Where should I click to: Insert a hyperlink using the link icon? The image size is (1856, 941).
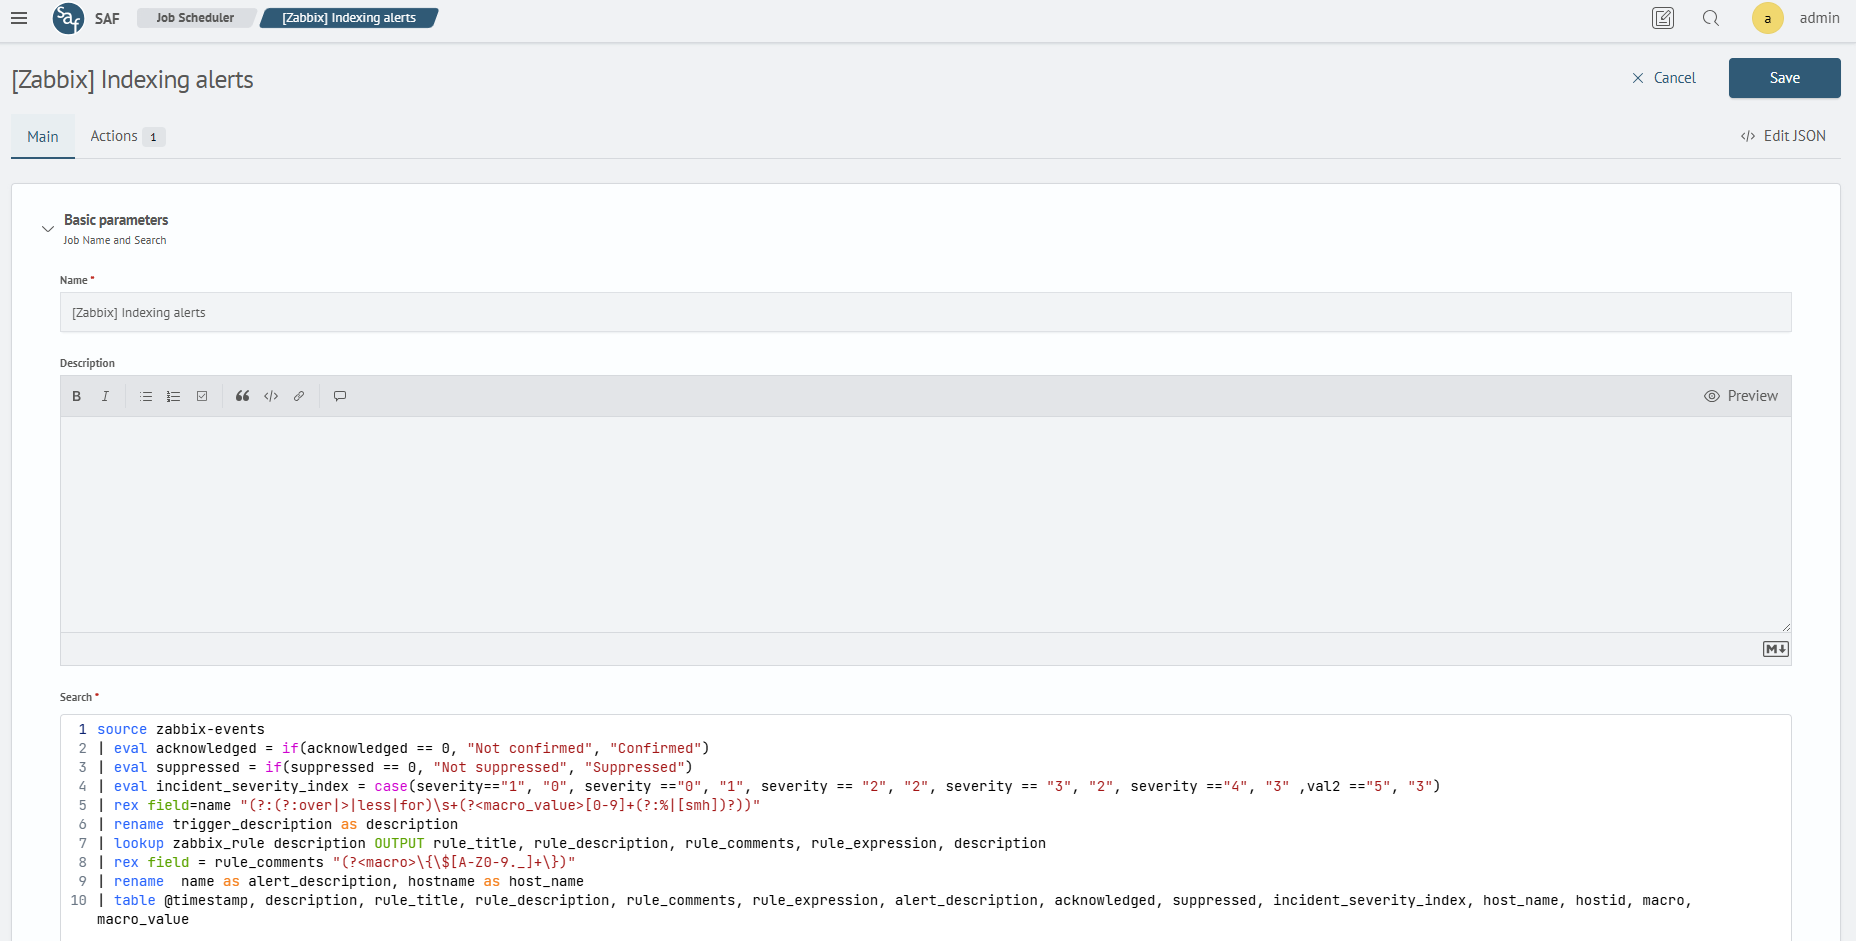pos(299,396)
